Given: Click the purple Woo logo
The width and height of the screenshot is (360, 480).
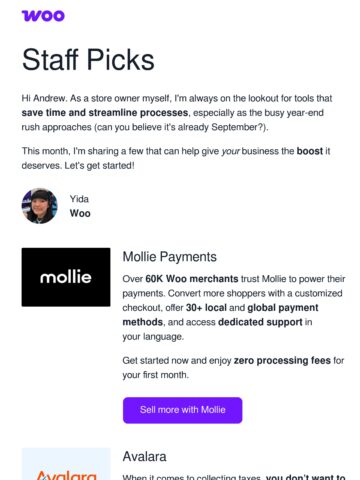Looking at the screenshot, I should (x=43, y=16).
